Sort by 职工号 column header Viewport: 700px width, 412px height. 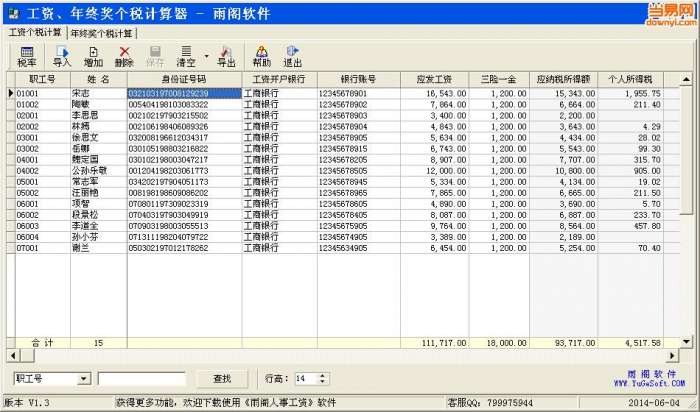[43, 79]
